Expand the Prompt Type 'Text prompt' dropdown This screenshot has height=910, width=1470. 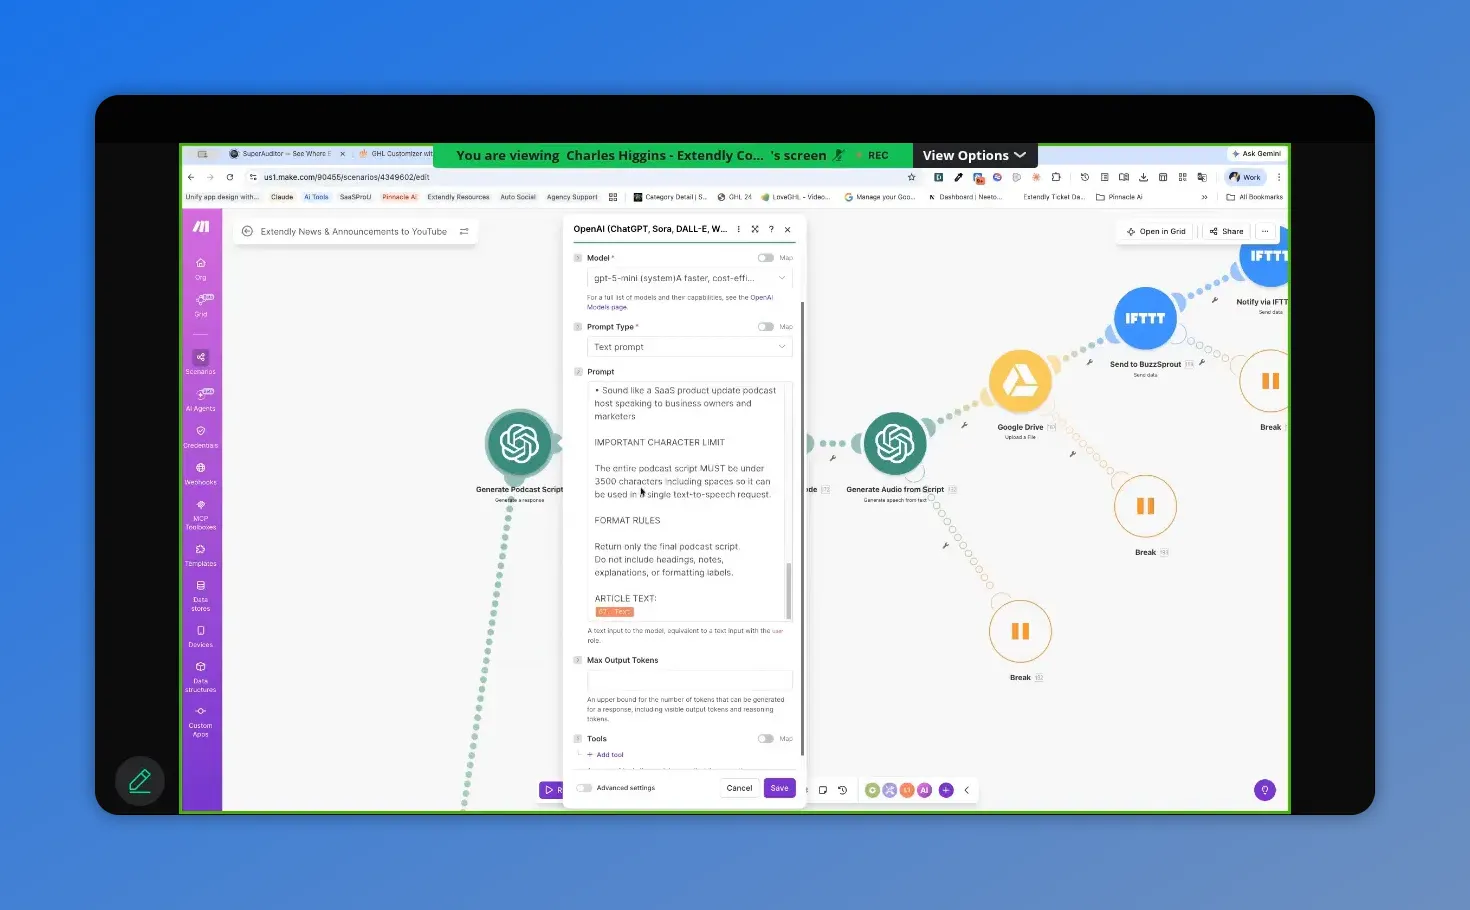(x=689, y=347)
